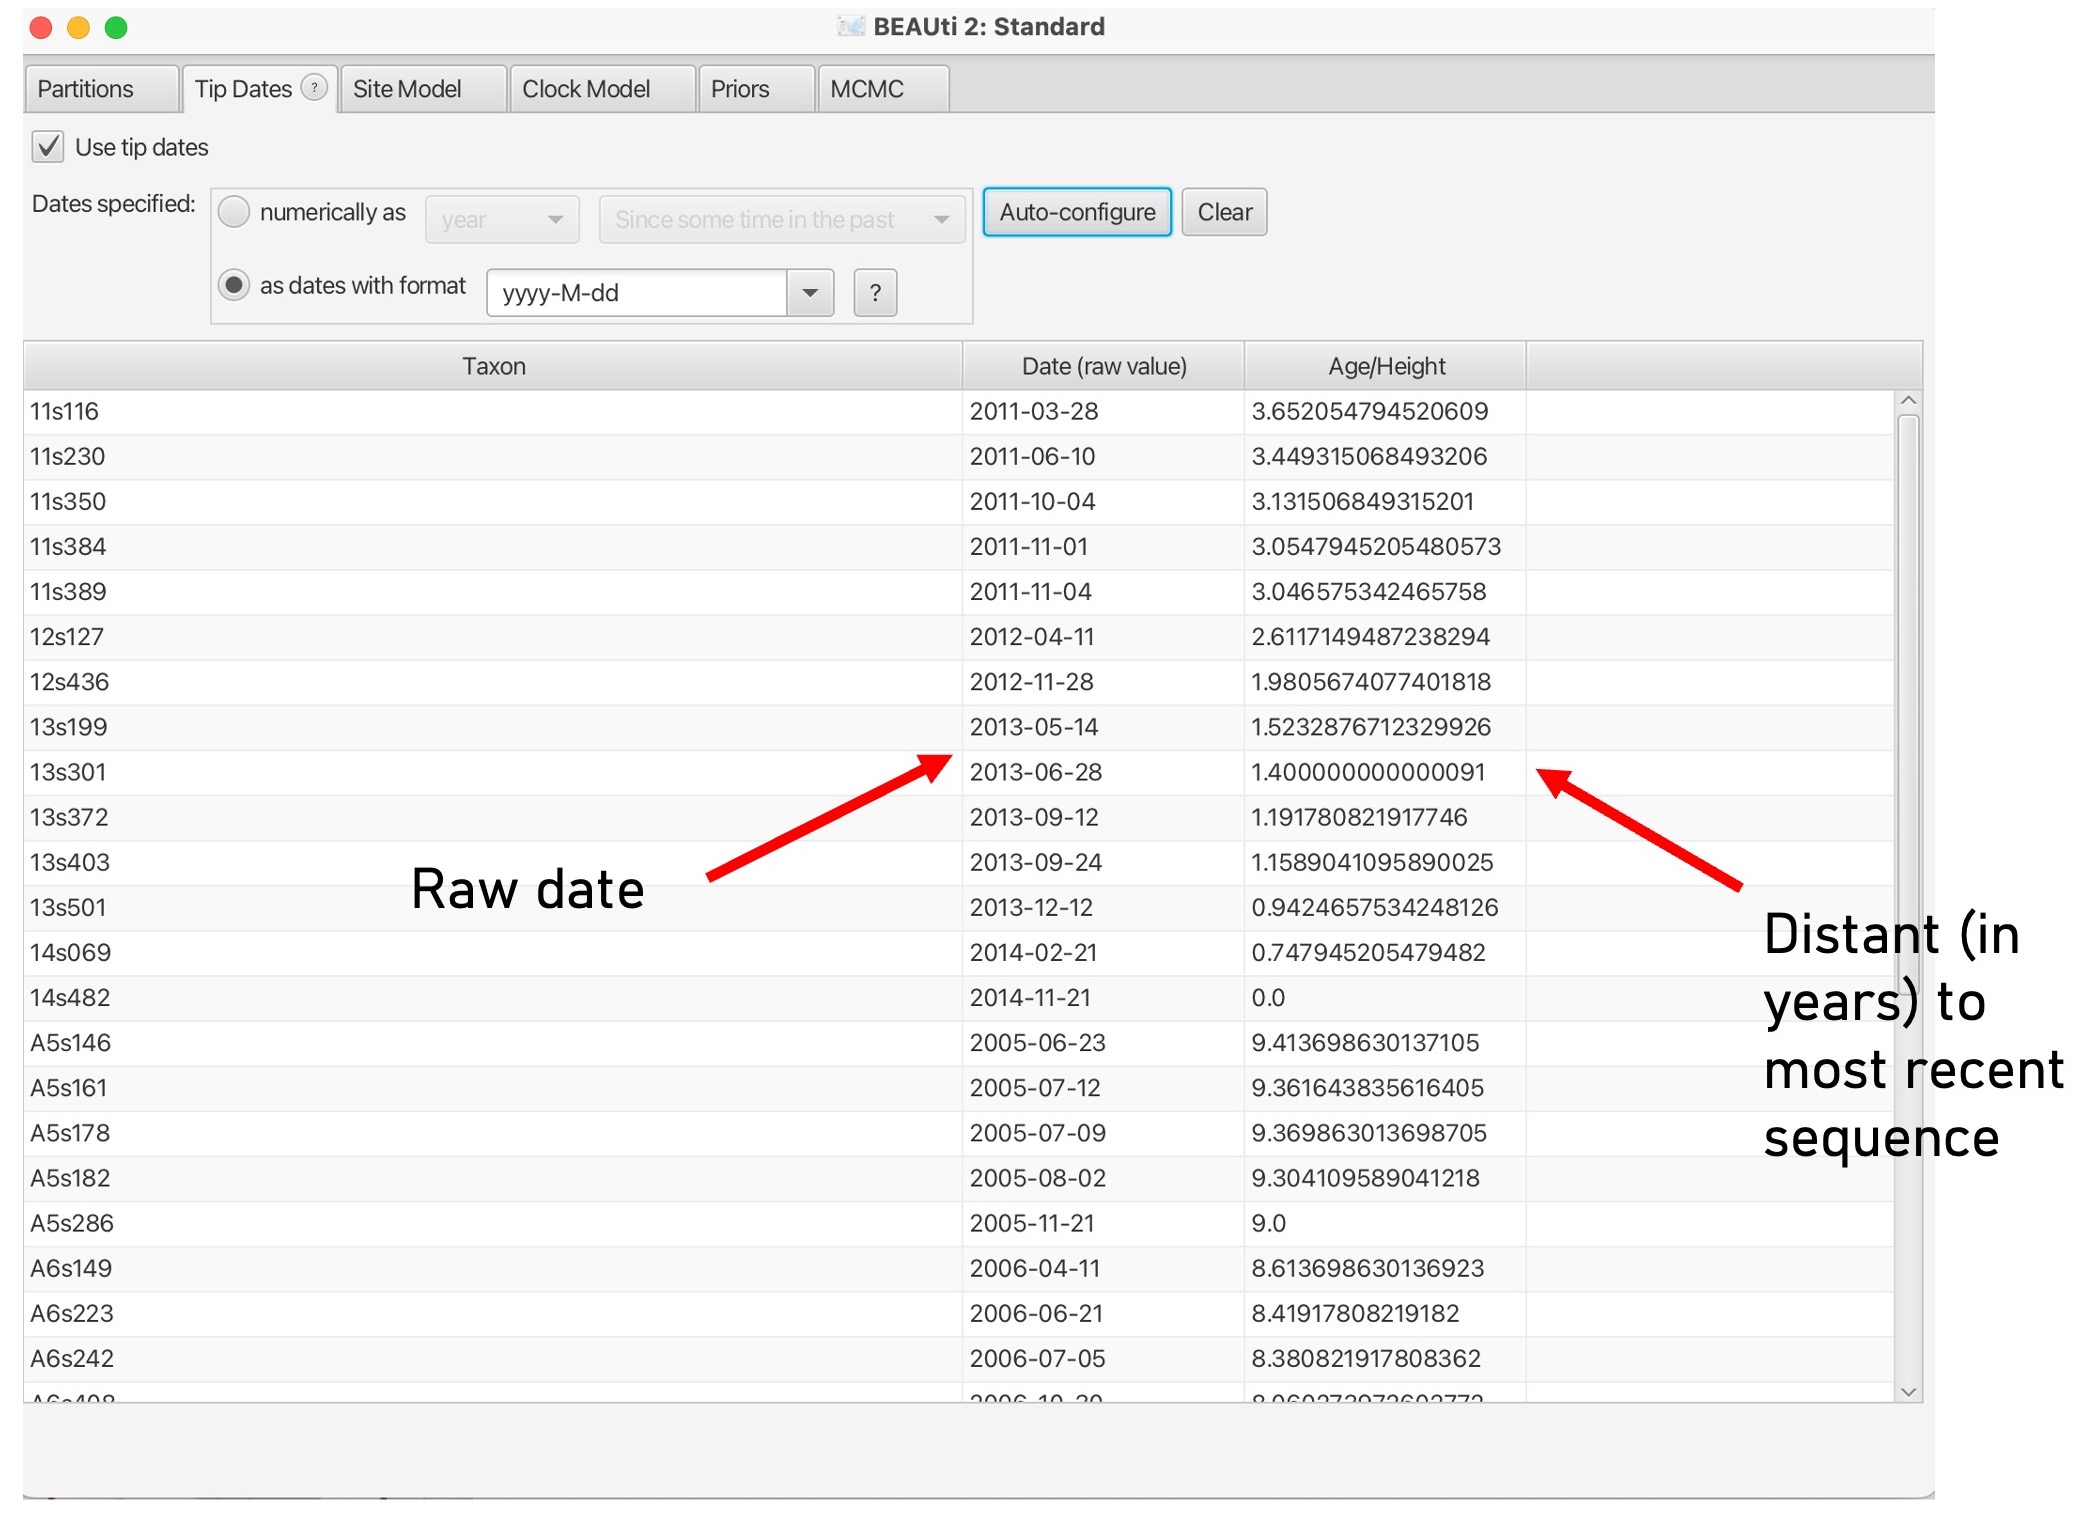Select the 'numerically as' radio button
The height and width of the screenshot is (1521, 2083).
234,212
